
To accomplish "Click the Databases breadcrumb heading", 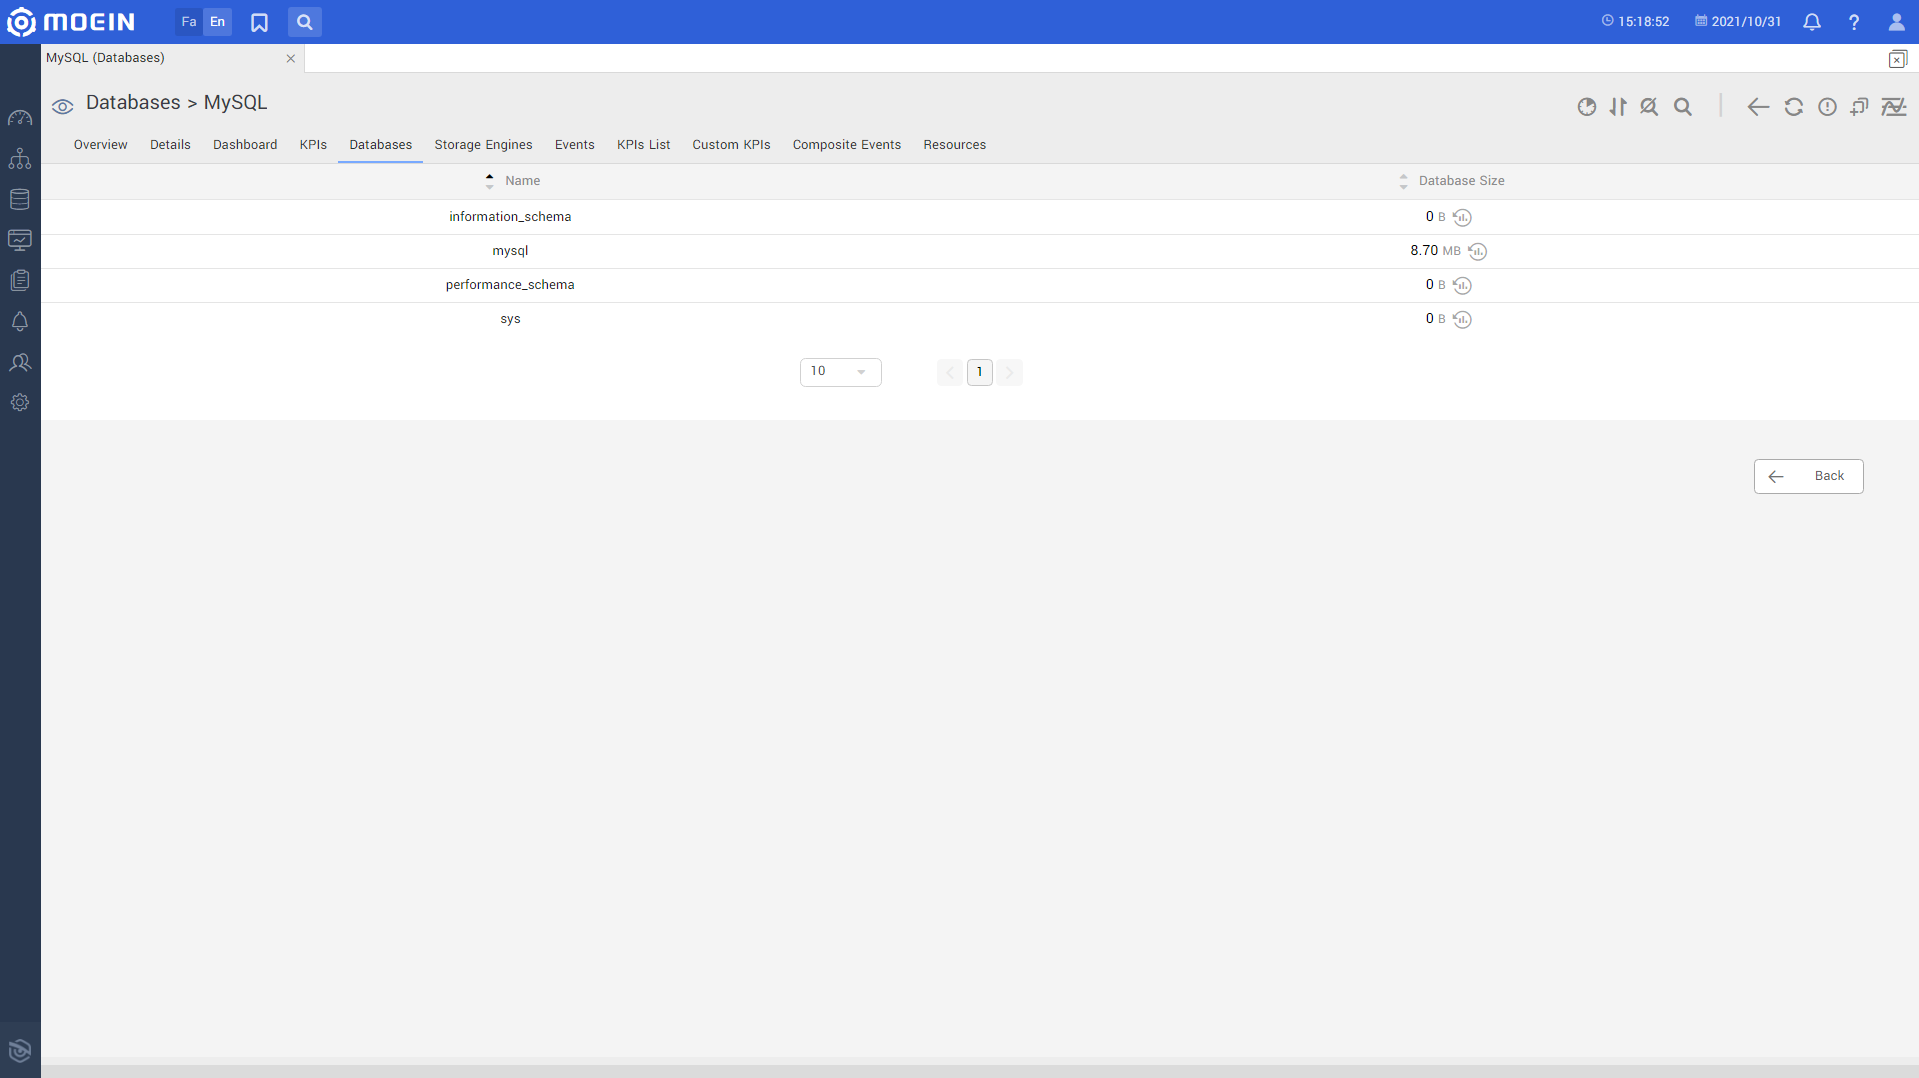I will (133, 103).
